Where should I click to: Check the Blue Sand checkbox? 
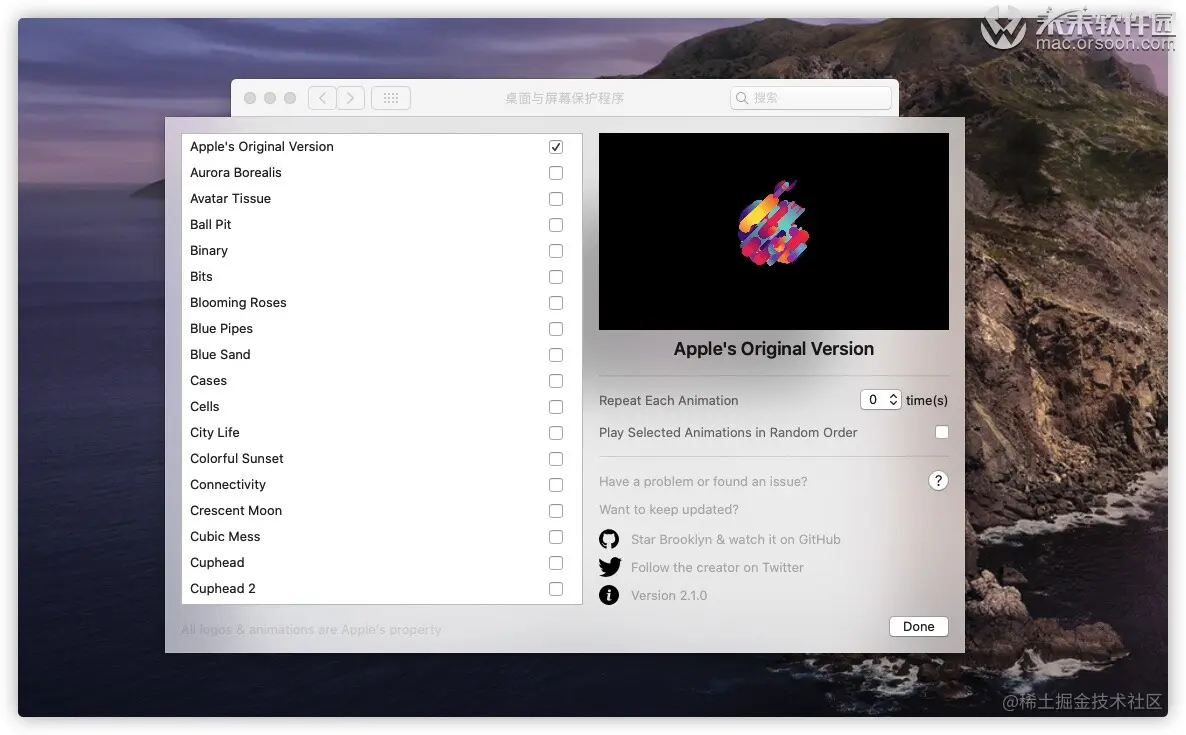pos(556,355)
